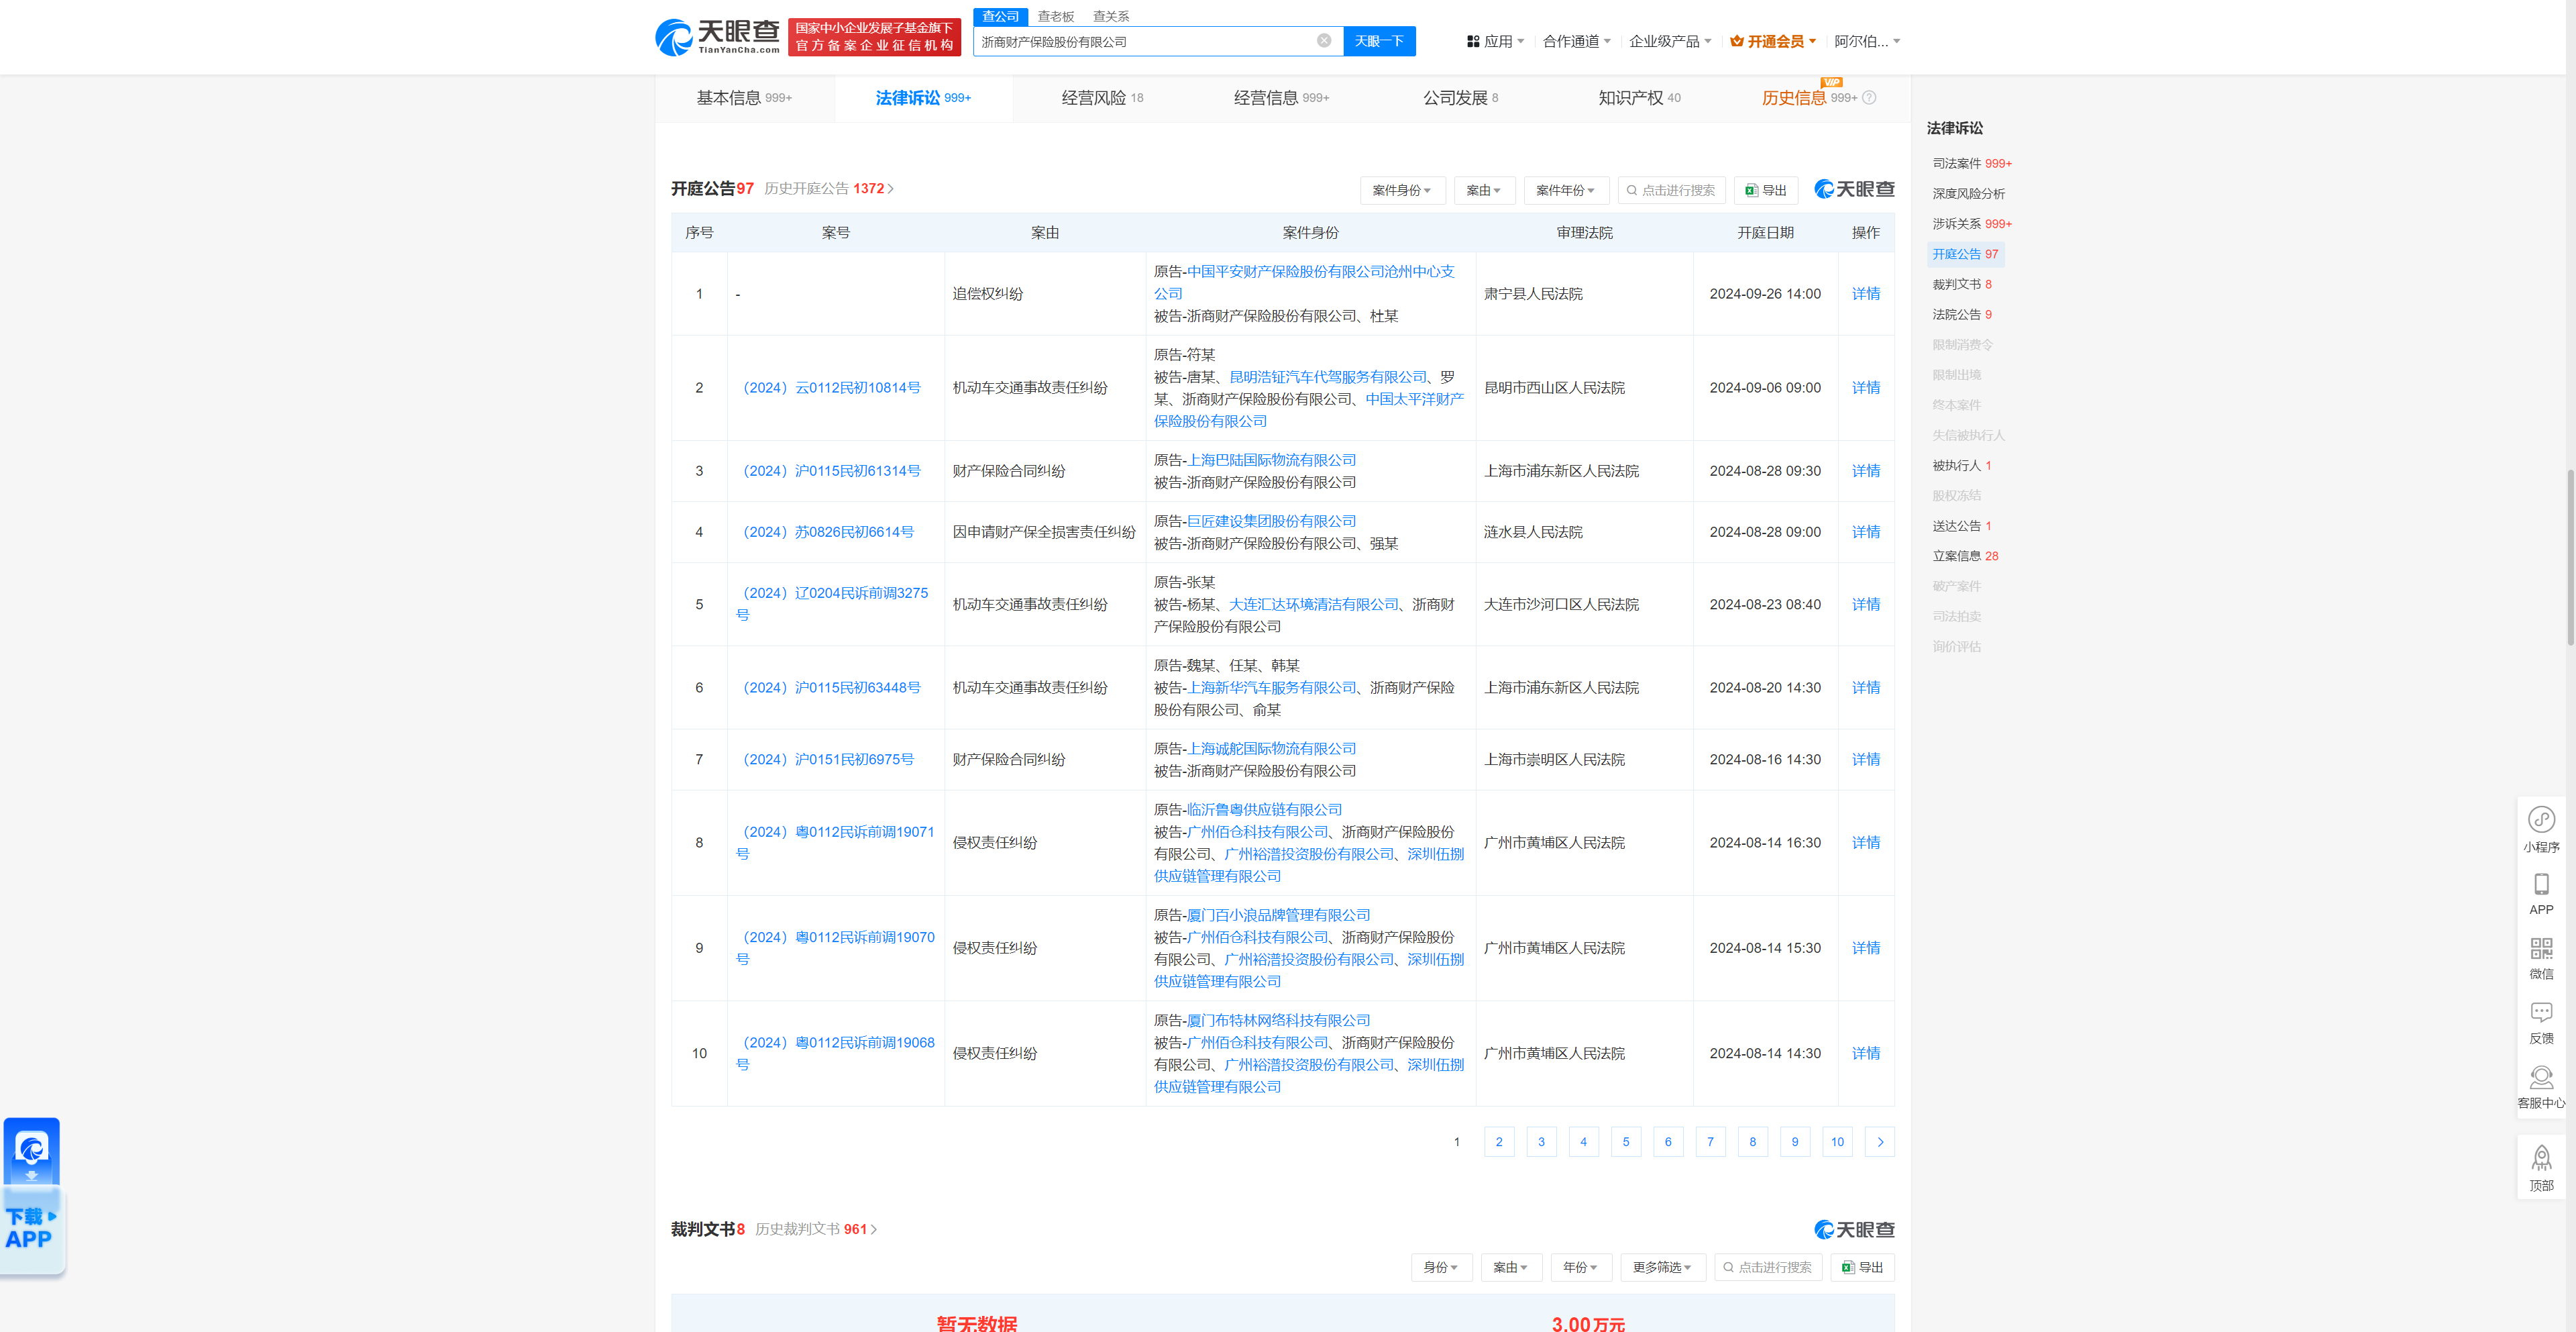Click next page arrow in pagination

click(x=1880, y=1142)
